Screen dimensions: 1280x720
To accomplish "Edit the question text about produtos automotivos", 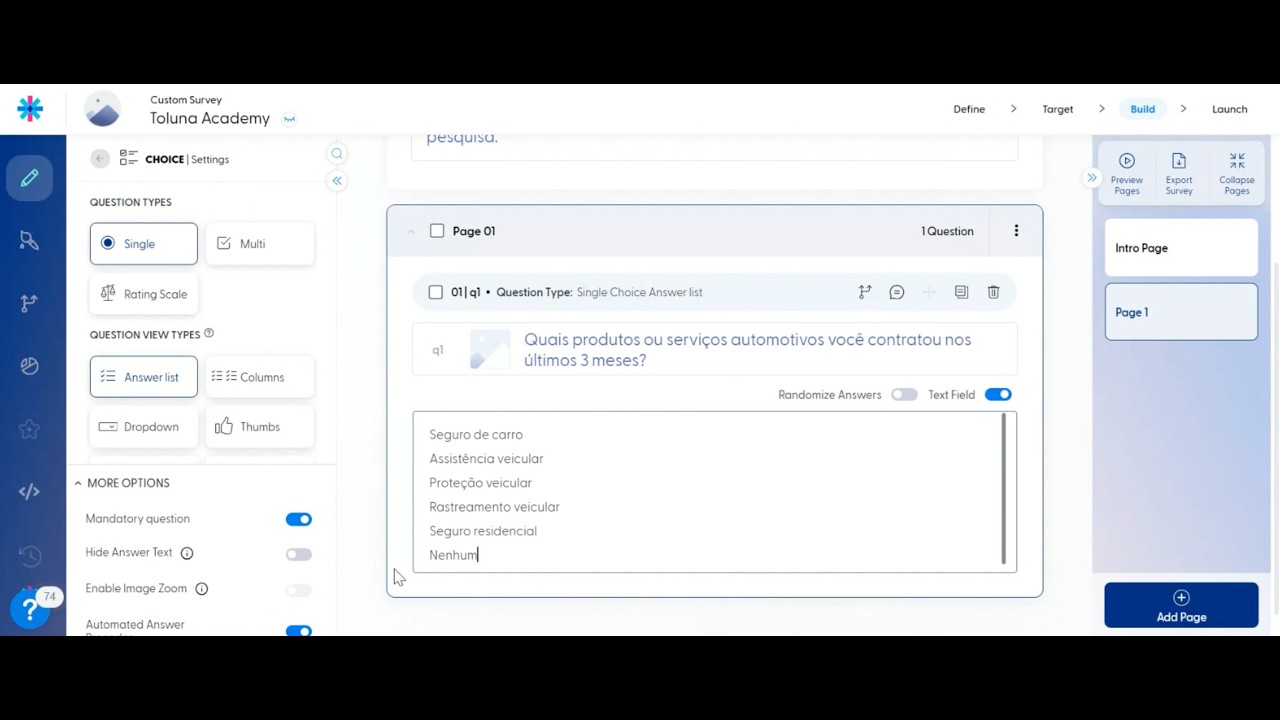I will coord(747,350).
